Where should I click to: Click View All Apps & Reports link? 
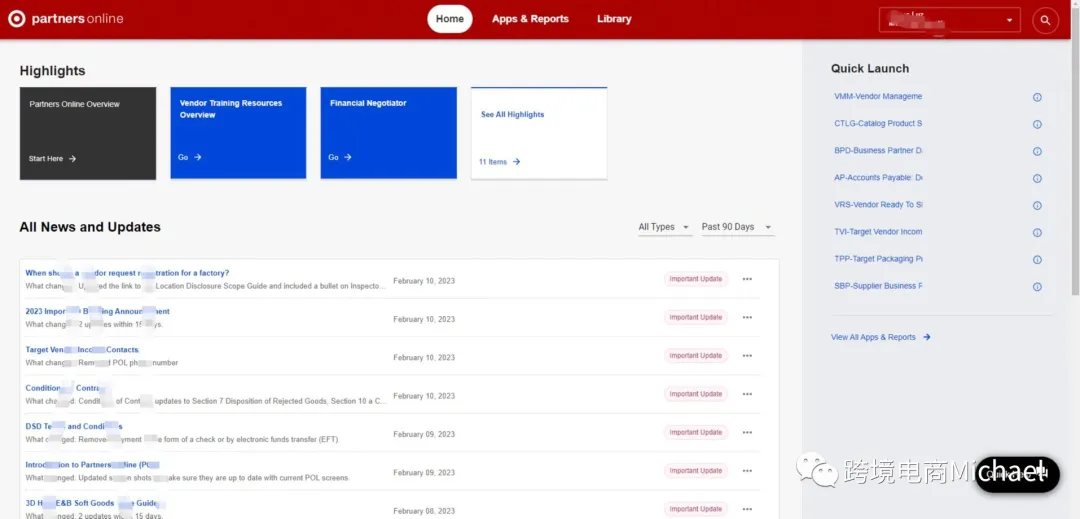click(873, 337)
